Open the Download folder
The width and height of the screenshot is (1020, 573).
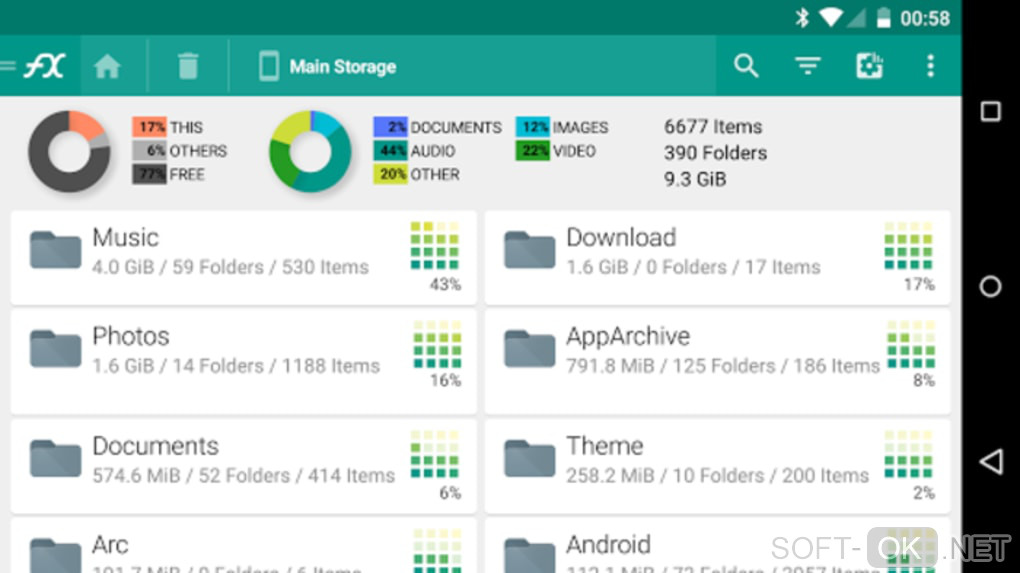718,257
